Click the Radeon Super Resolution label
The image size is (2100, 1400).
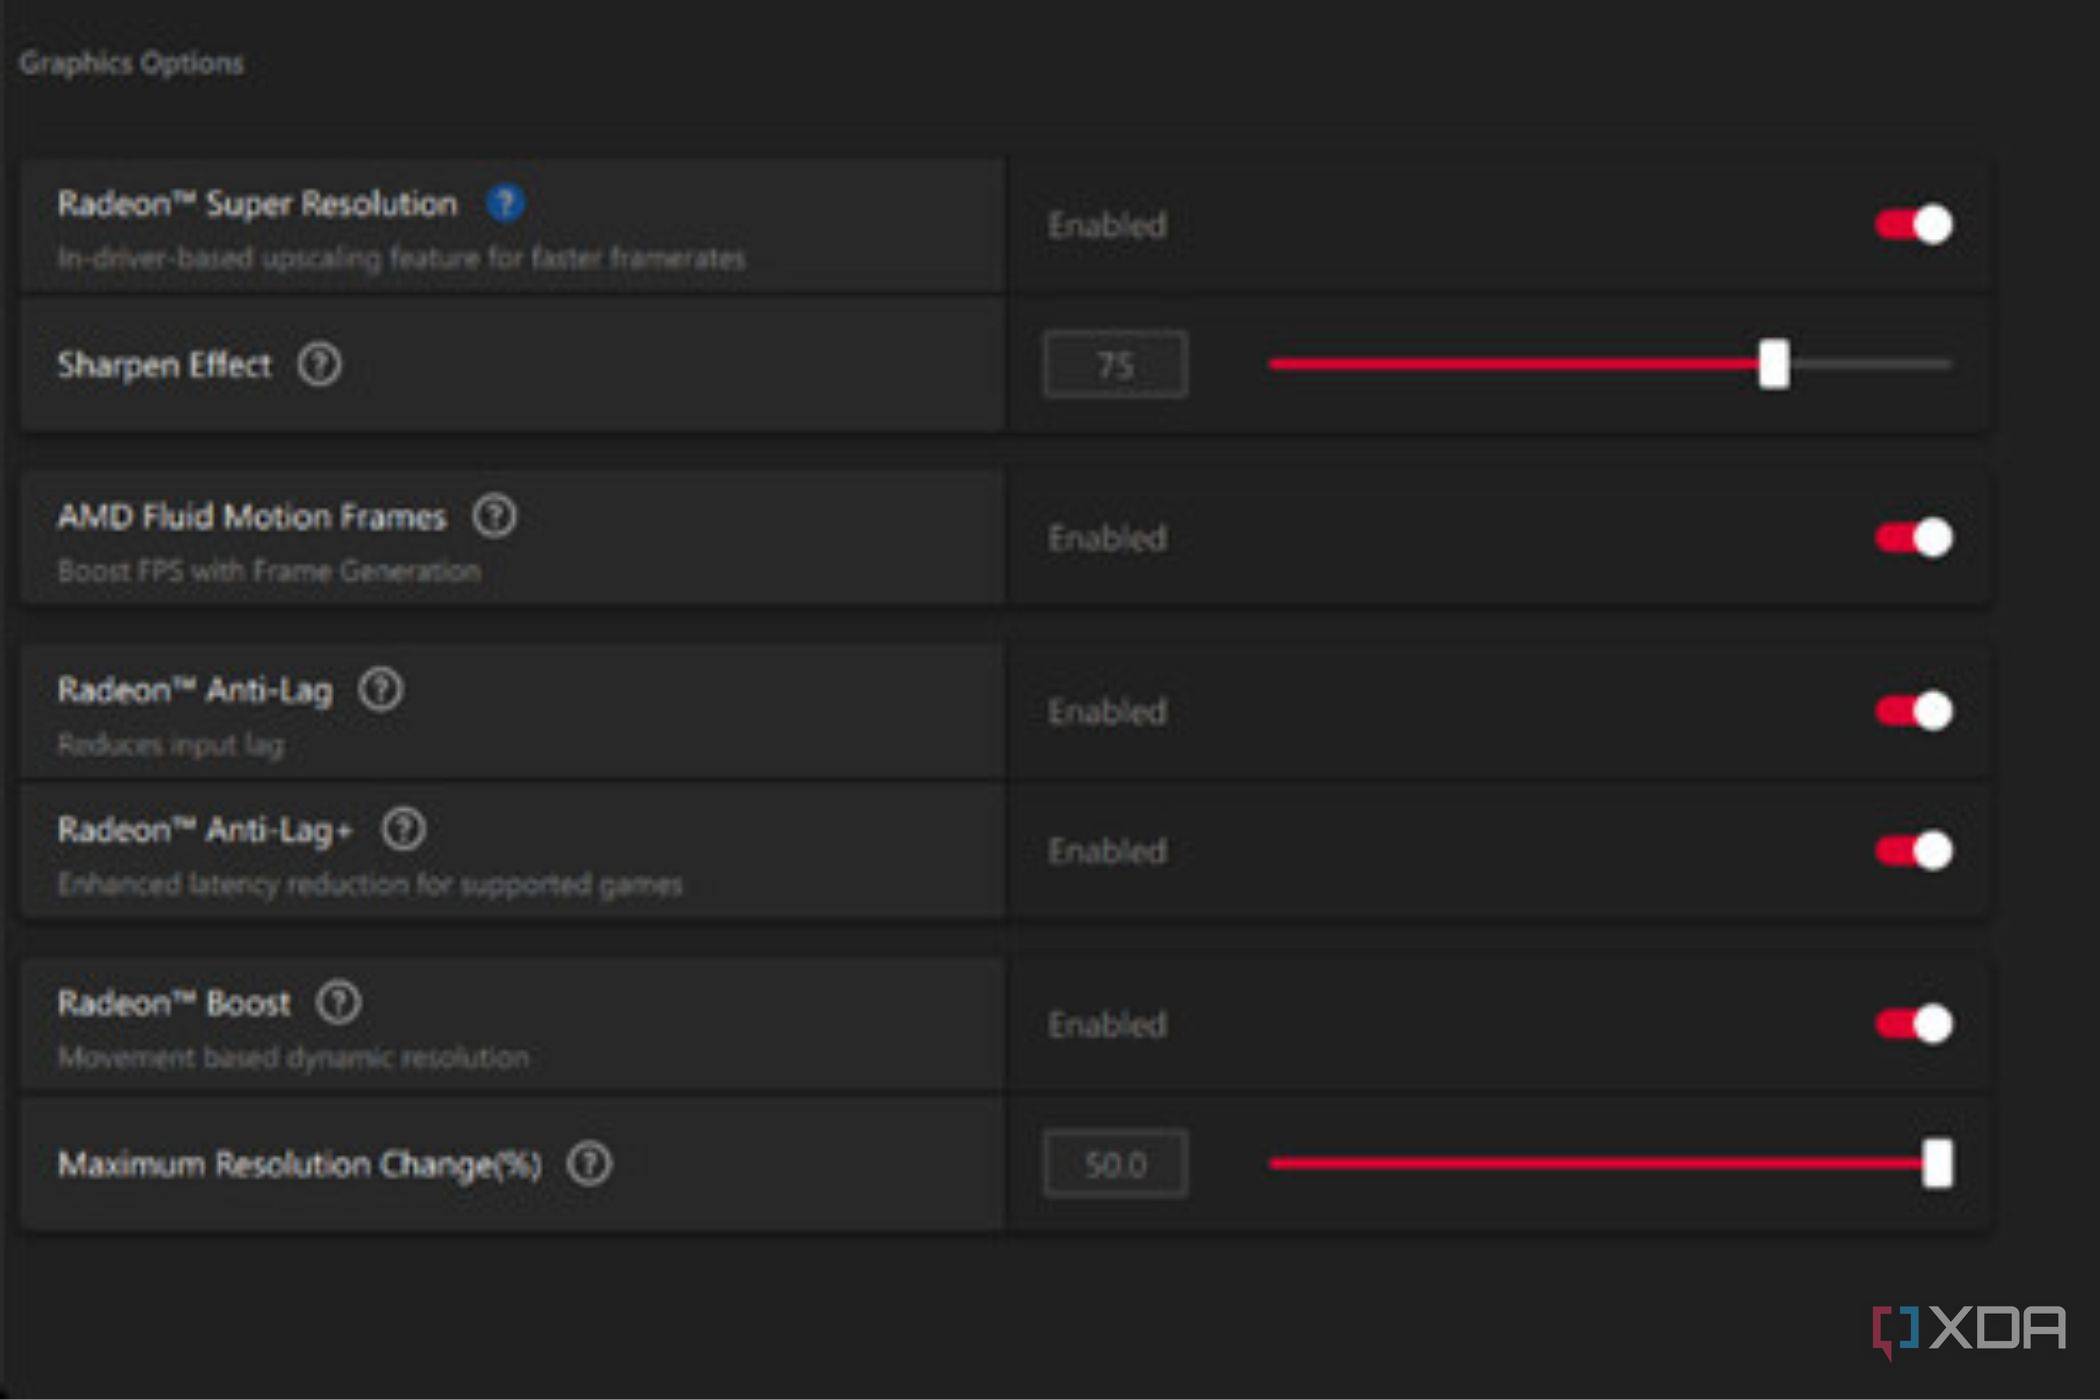click(257, 204)
